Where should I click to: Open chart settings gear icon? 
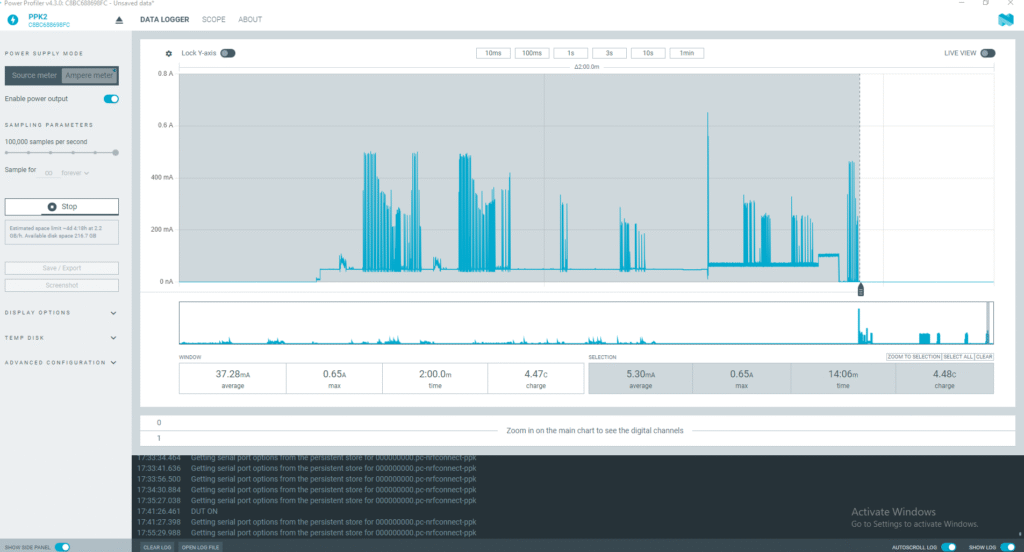click(x=168, y=54)
